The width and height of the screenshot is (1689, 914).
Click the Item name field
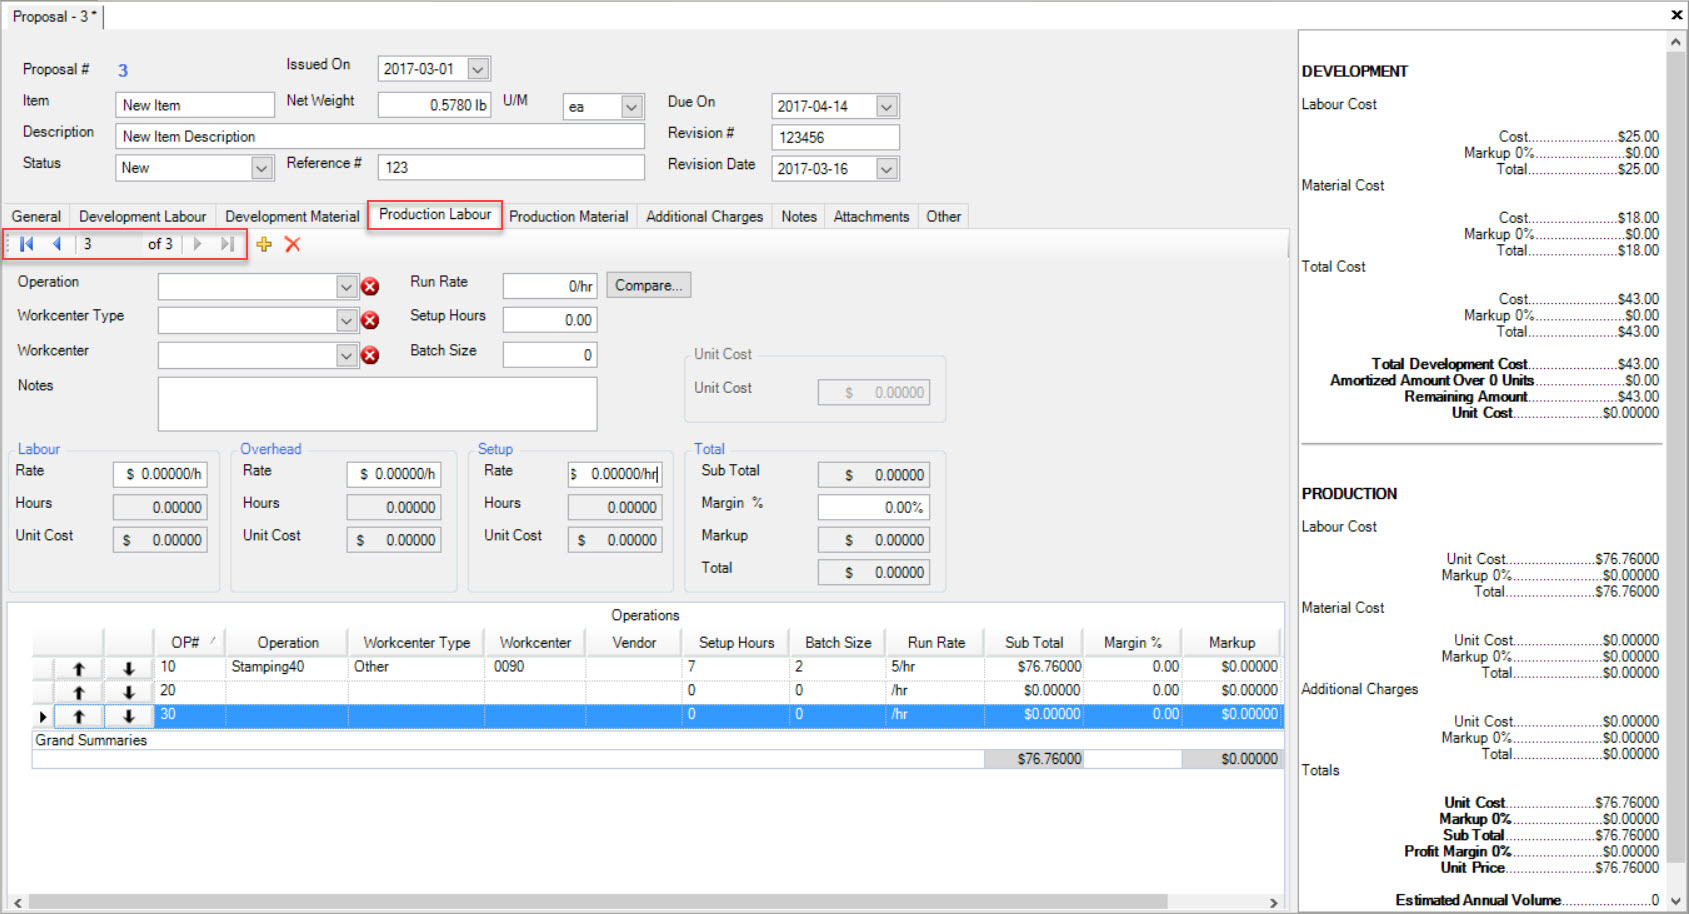tap(195, 105)
